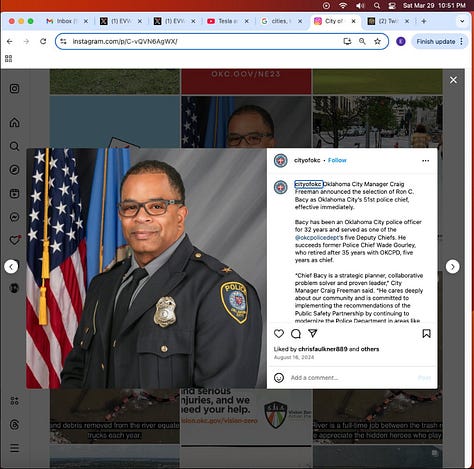Open Explore compass in sidebar
474x469 pixels.
[14, 170]
